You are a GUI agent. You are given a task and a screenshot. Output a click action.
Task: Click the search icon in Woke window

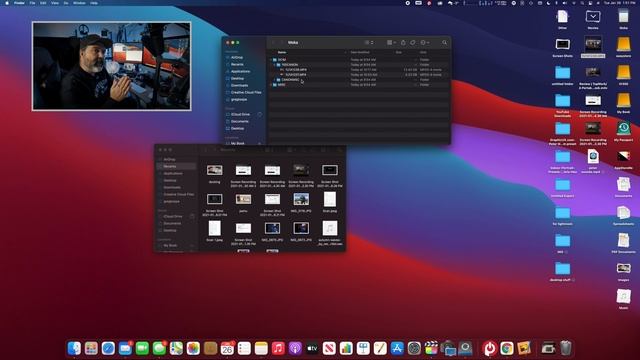444,42
